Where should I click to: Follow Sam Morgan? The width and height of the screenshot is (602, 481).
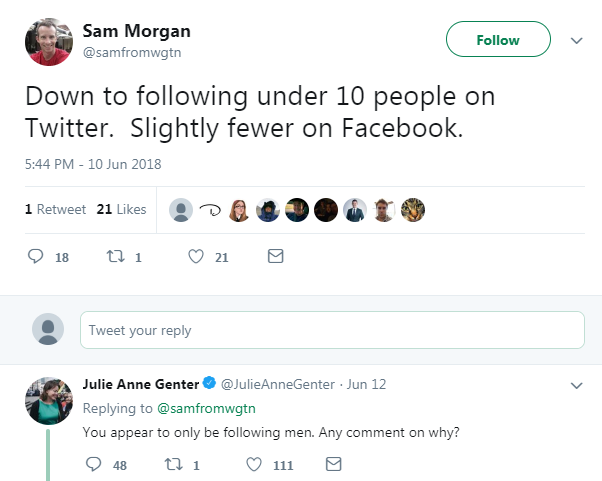[498, 40]
